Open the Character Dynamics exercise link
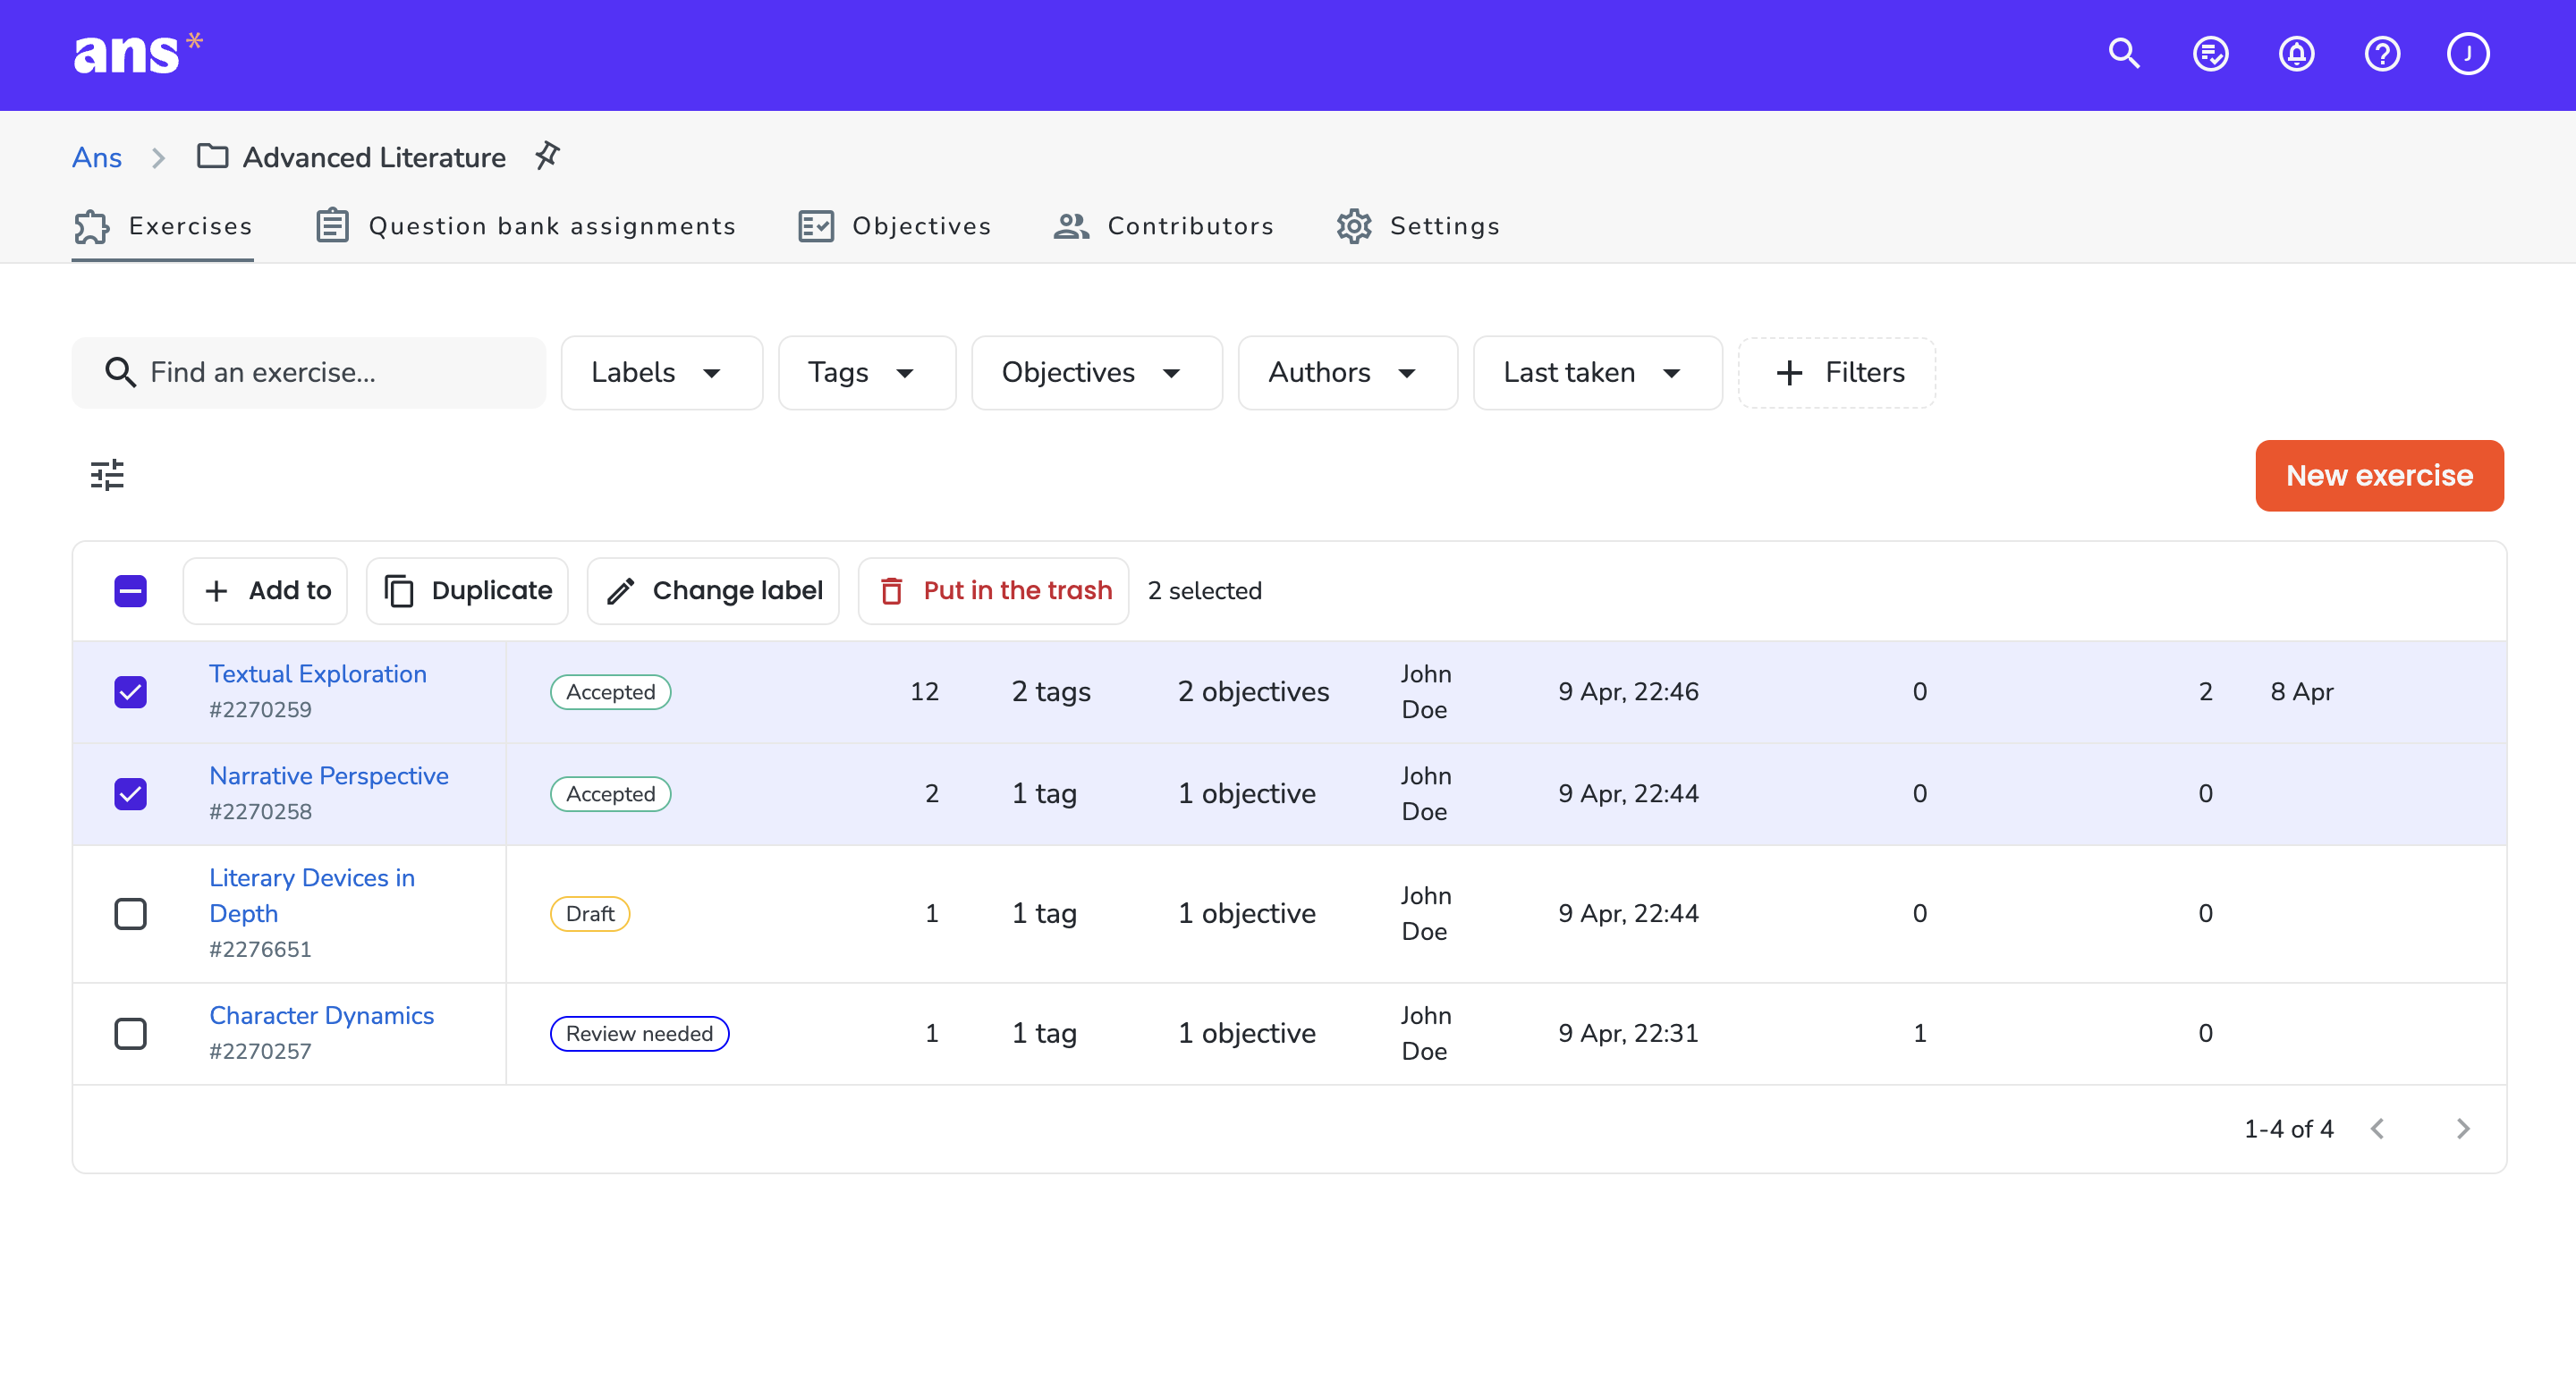 coord(321,1015)
